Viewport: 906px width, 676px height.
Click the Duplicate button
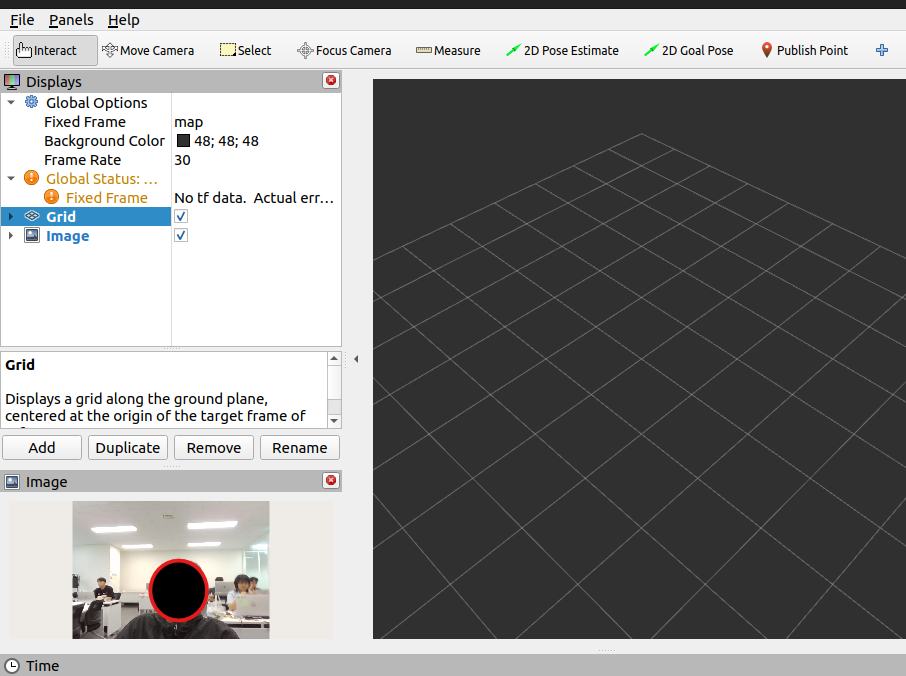point(128,448)
